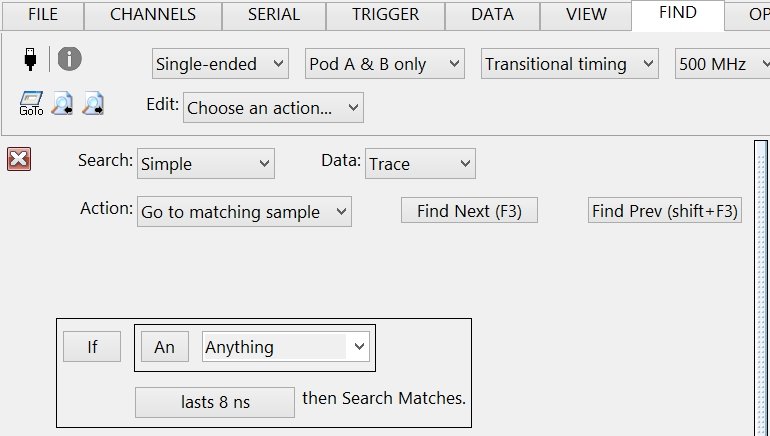
Task: Click the 'lasts 8 ns' duration button
Action: 215,402
